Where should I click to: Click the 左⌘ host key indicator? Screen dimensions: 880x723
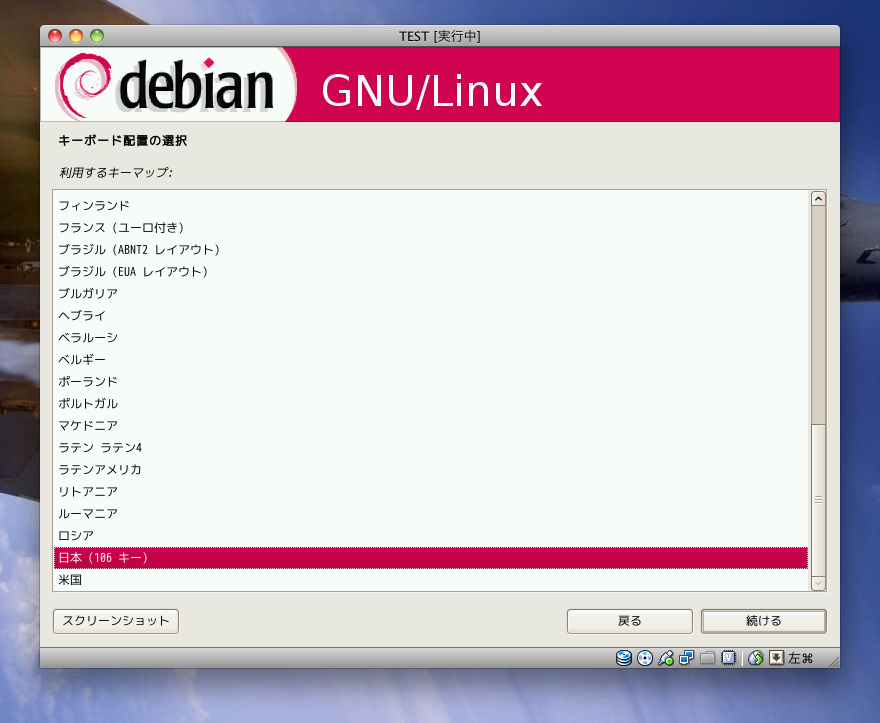tap(800, 658)
